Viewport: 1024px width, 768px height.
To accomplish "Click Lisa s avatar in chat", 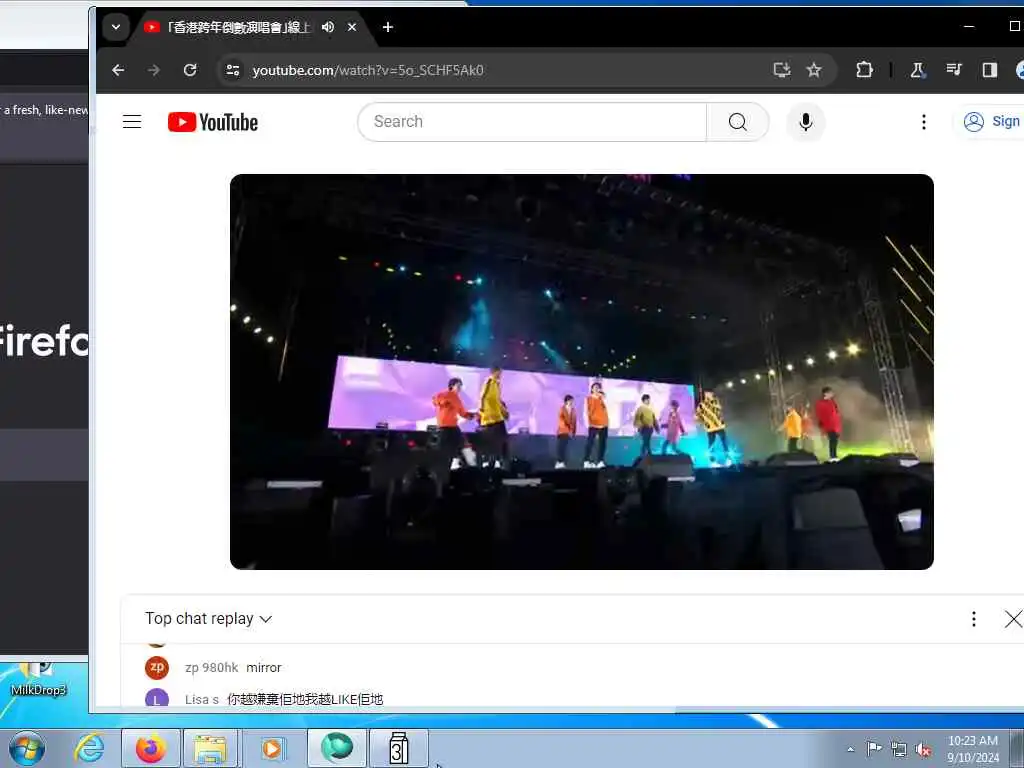I will pos(157,699).
